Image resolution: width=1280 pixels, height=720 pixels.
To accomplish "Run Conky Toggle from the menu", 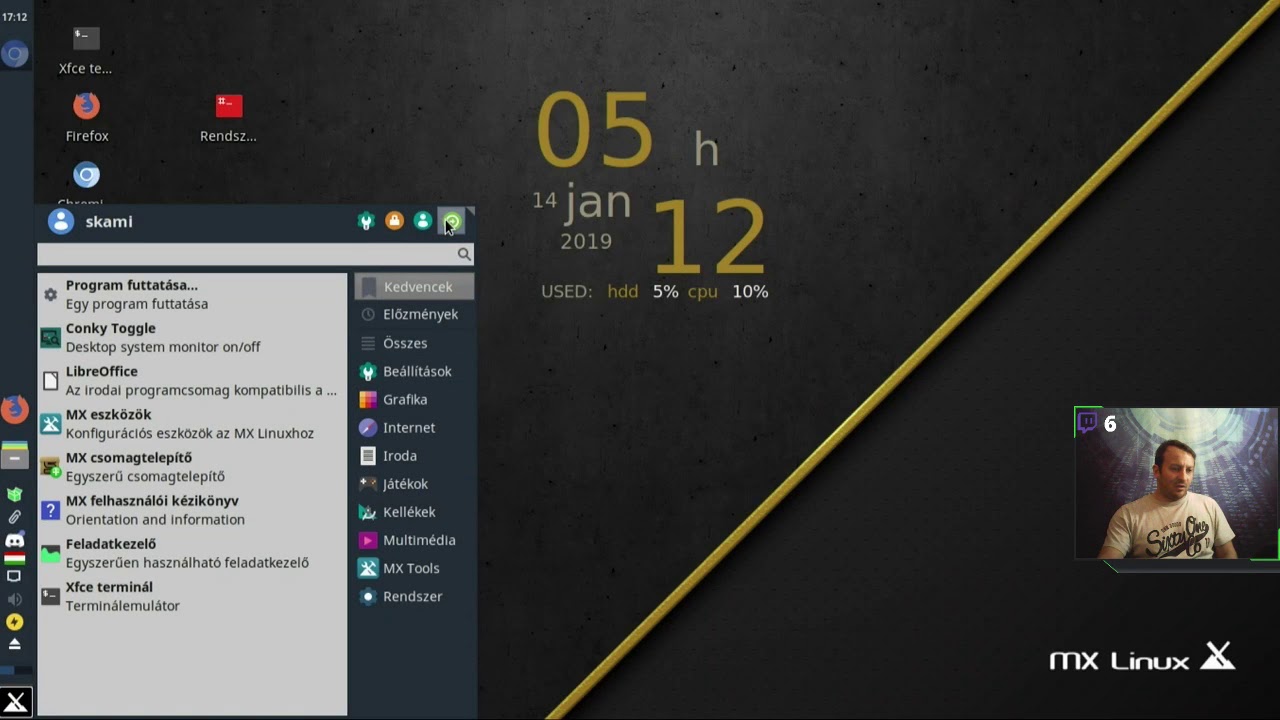I will point(192,338).
